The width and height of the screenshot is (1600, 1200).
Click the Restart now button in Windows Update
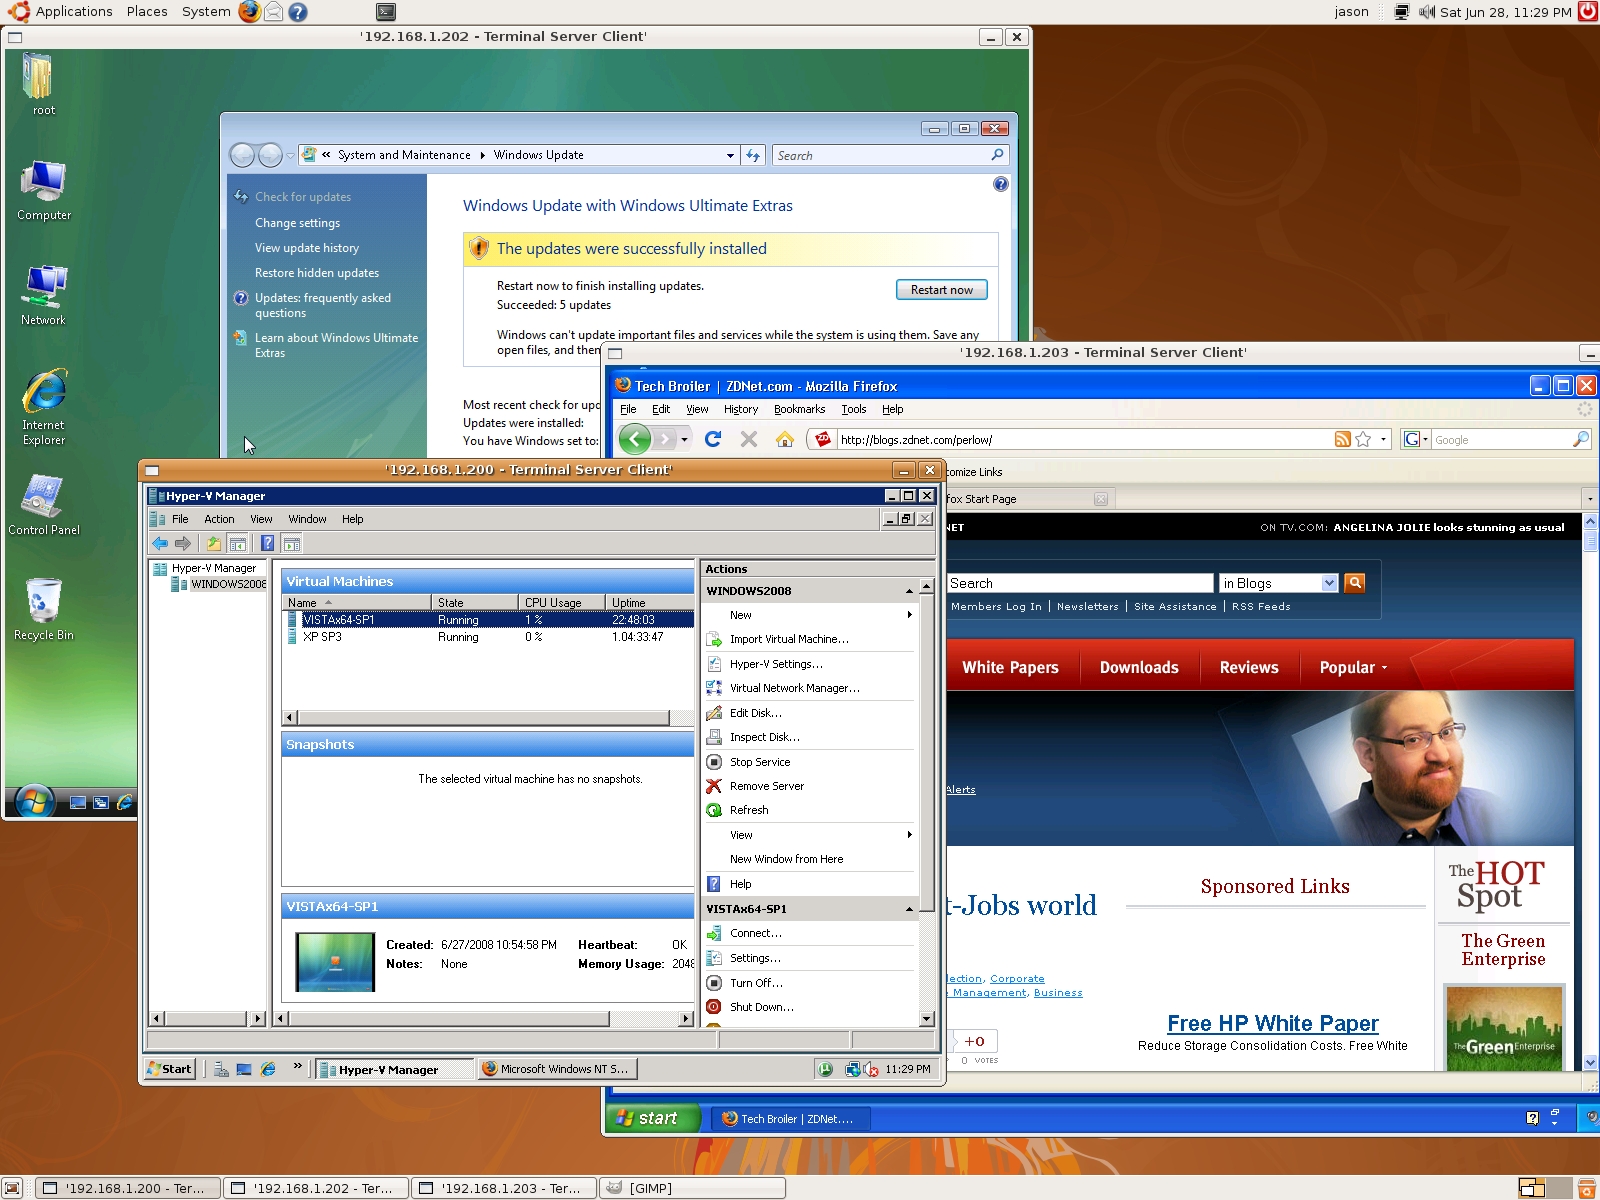pyautogui.click(x=941, y=290)
